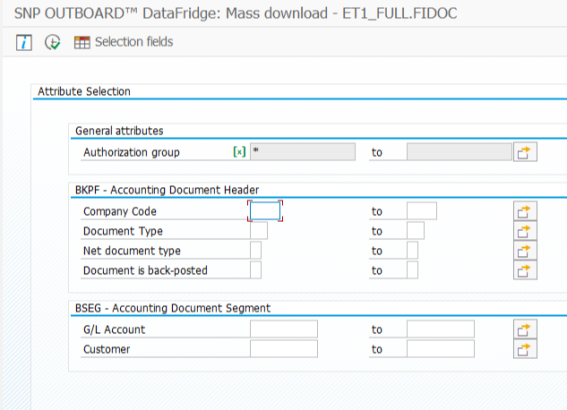Click the G/L Account from field
Image resolution: width=567 pixels, height=410 pixels.
284,329
